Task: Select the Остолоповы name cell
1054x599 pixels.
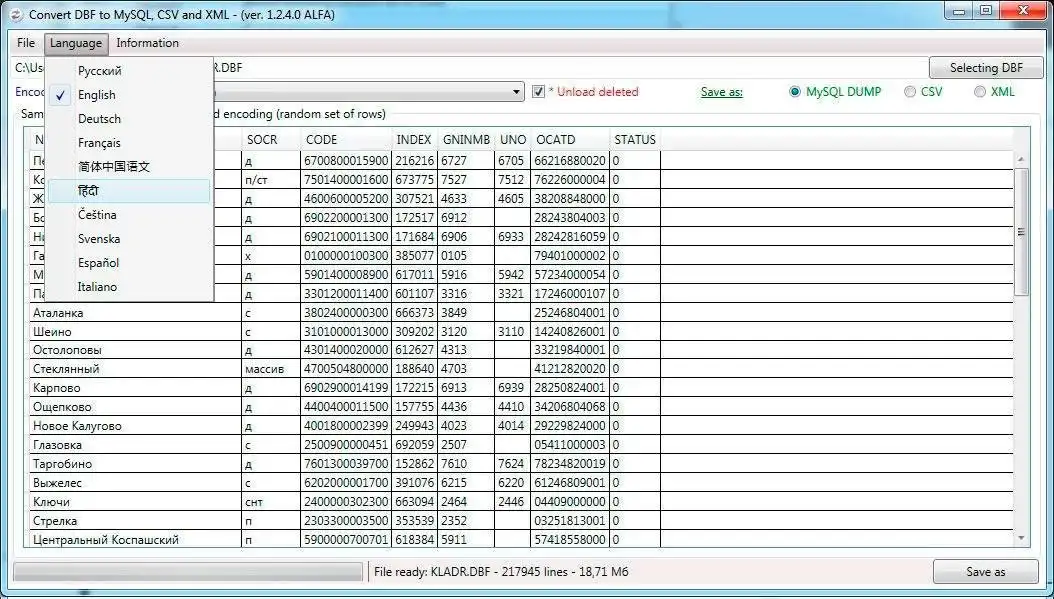Action: click(135, 350)
